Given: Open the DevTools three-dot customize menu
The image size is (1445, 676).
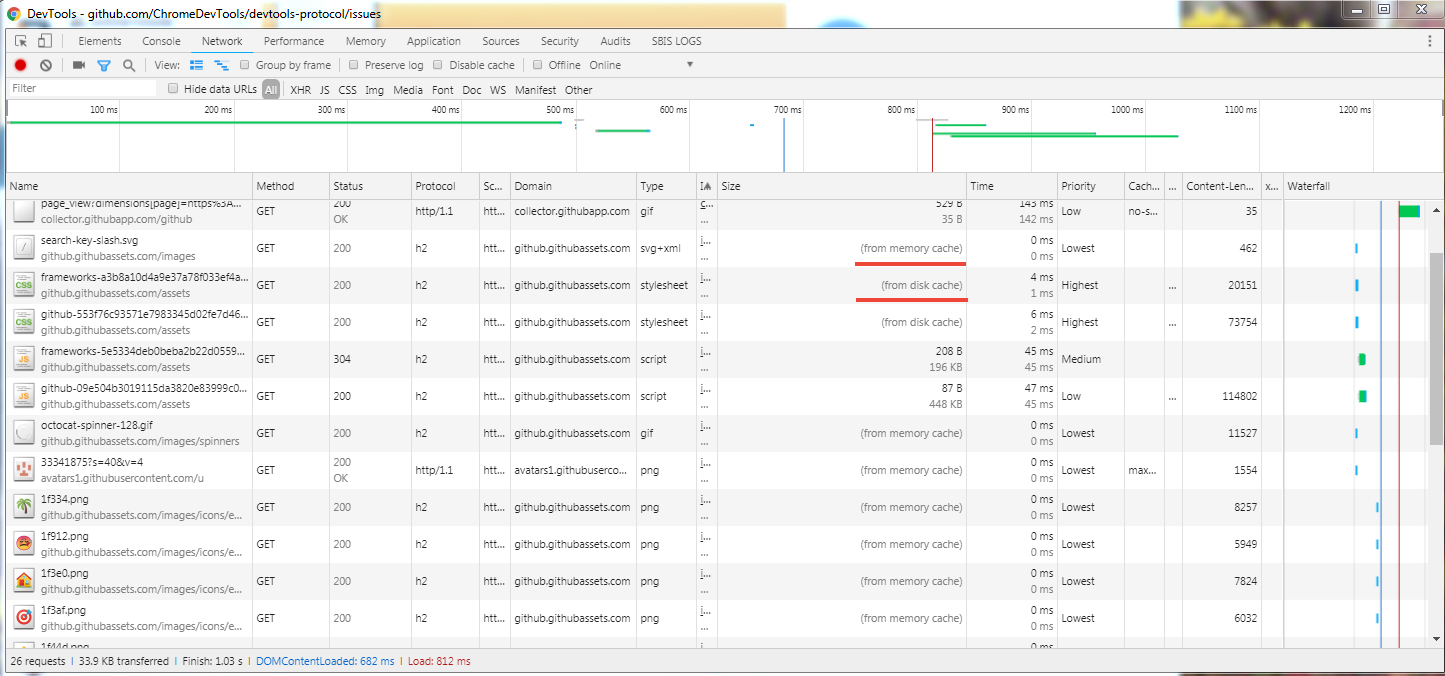Looking at the screenshot, I should click(x=1431, y=41).
